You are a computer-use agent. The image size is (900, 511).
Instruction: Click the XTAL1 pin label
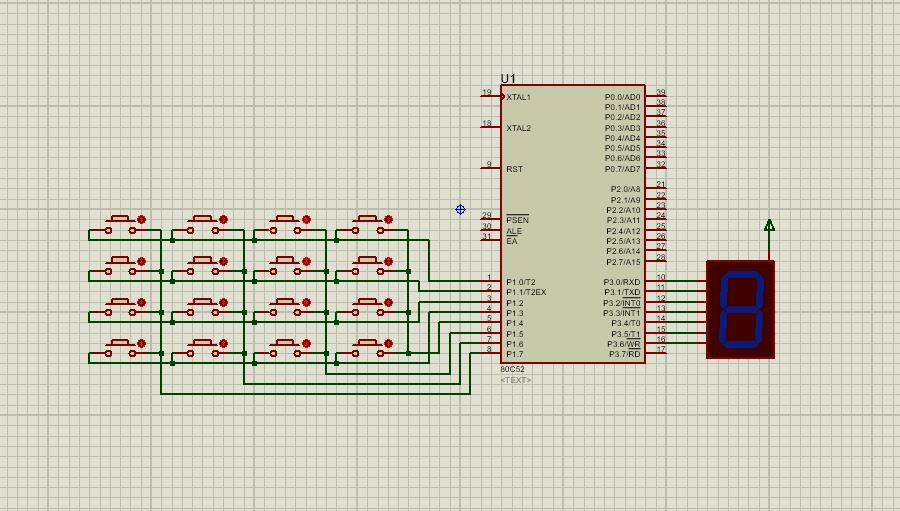point(518,97)
